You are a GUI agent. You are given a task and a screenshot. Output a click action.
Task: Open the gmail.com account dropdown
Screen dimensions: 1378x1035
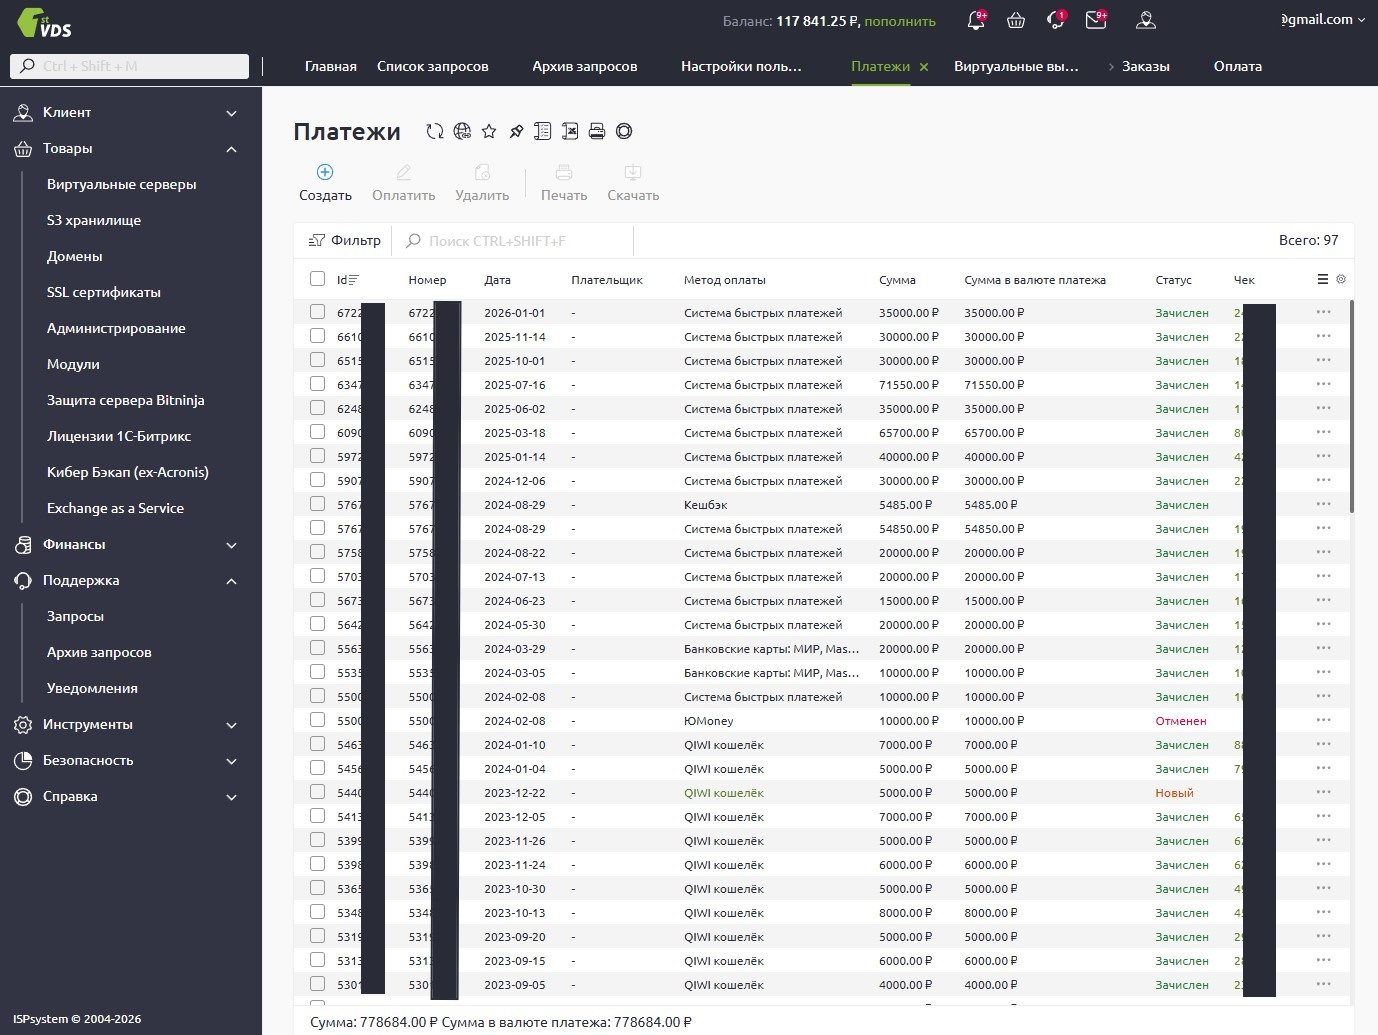[x=1322, y=20]
